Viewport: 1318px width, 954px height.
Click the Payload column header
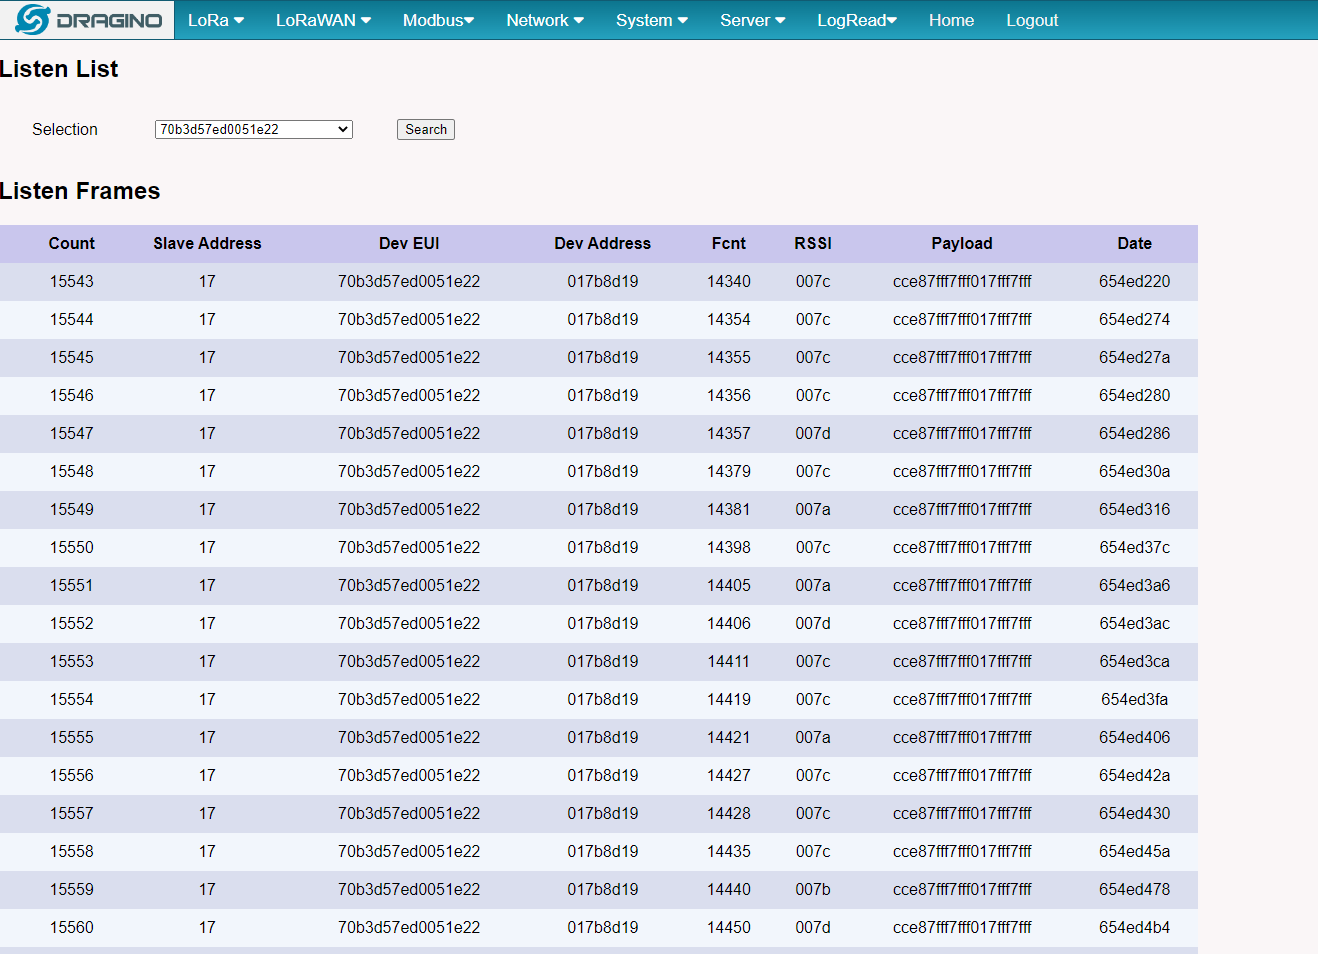(x=962, y=243)
